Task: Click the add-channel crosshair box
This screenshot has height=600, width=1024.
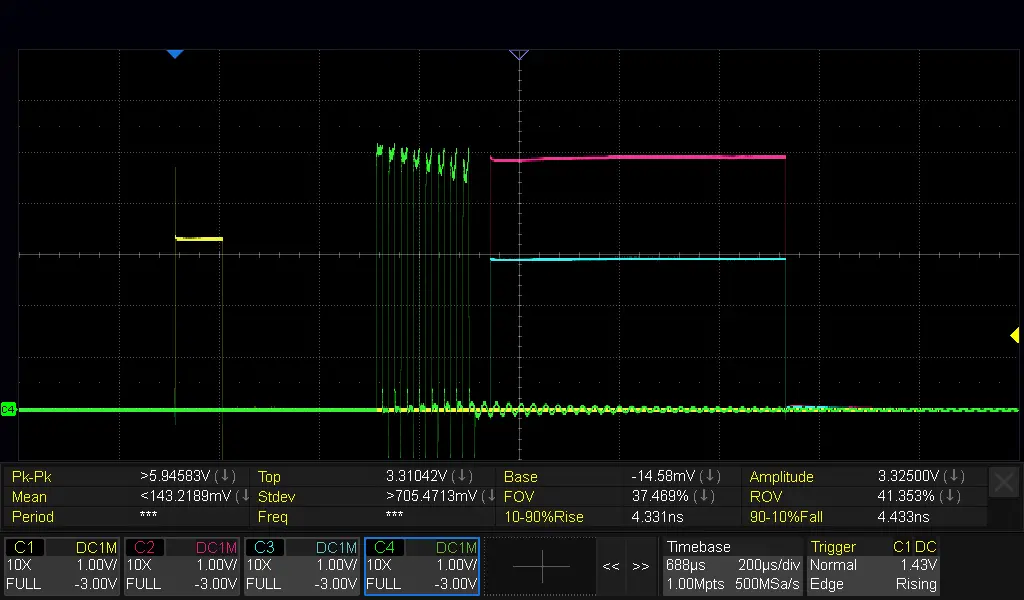Action: [x=541, y=566]
